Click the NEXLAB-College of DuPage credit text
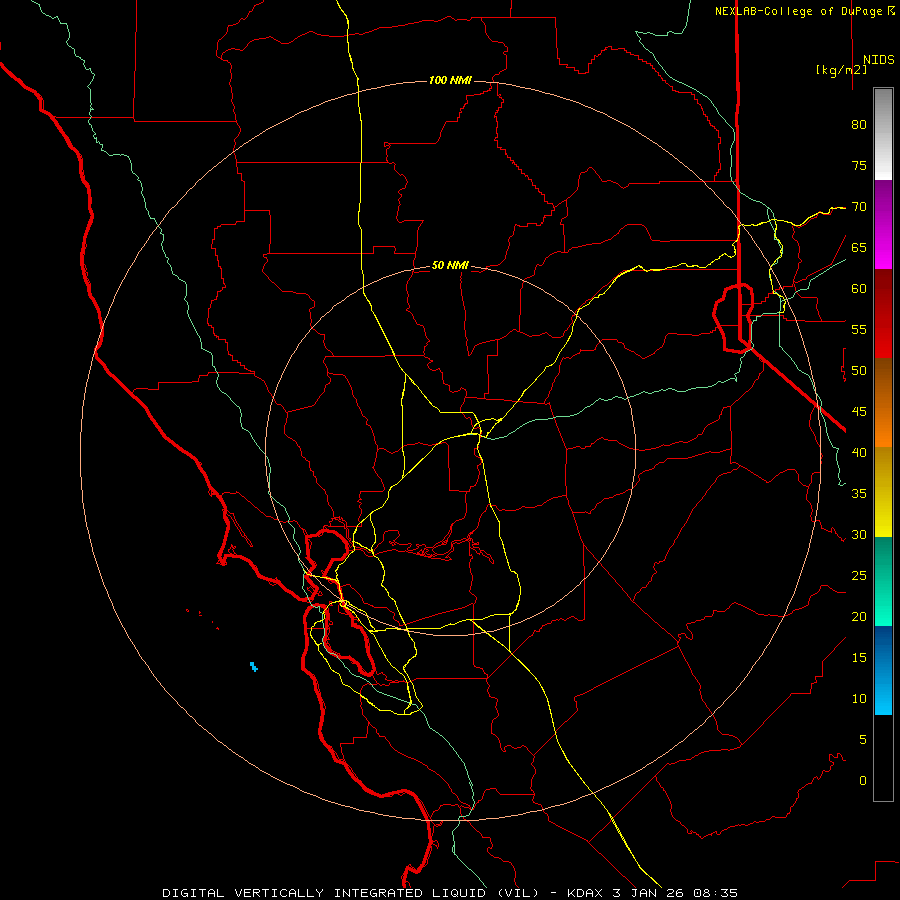Image resolution: width=900 pixels, height=900 pixels. (x=805, y=11)
